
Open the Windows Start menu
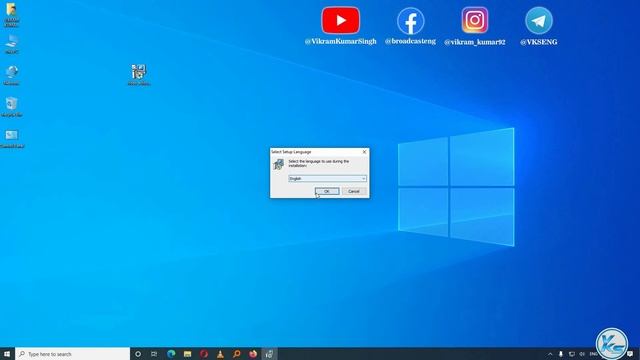coord(7,354)
